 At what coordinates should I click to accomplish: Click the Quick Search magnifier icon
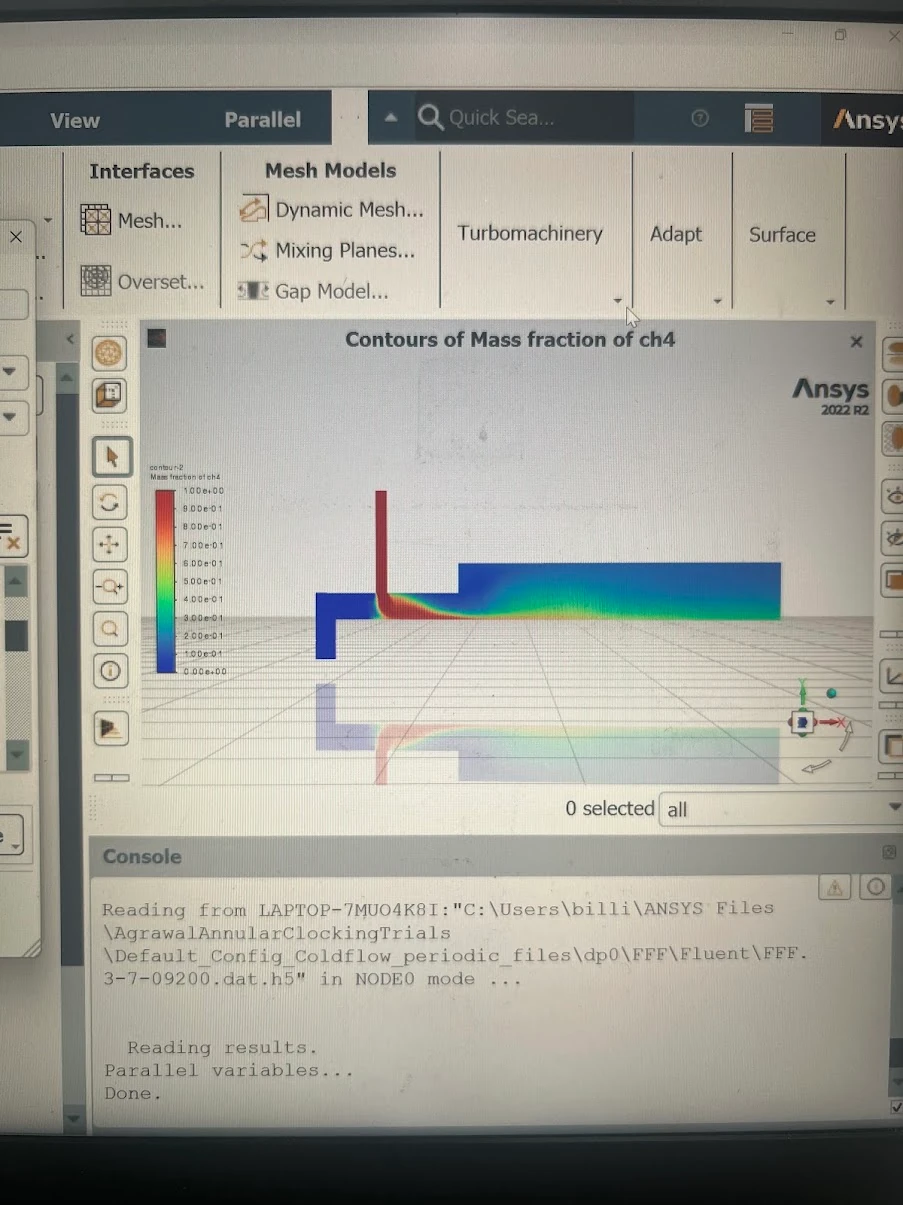[431, 118]
